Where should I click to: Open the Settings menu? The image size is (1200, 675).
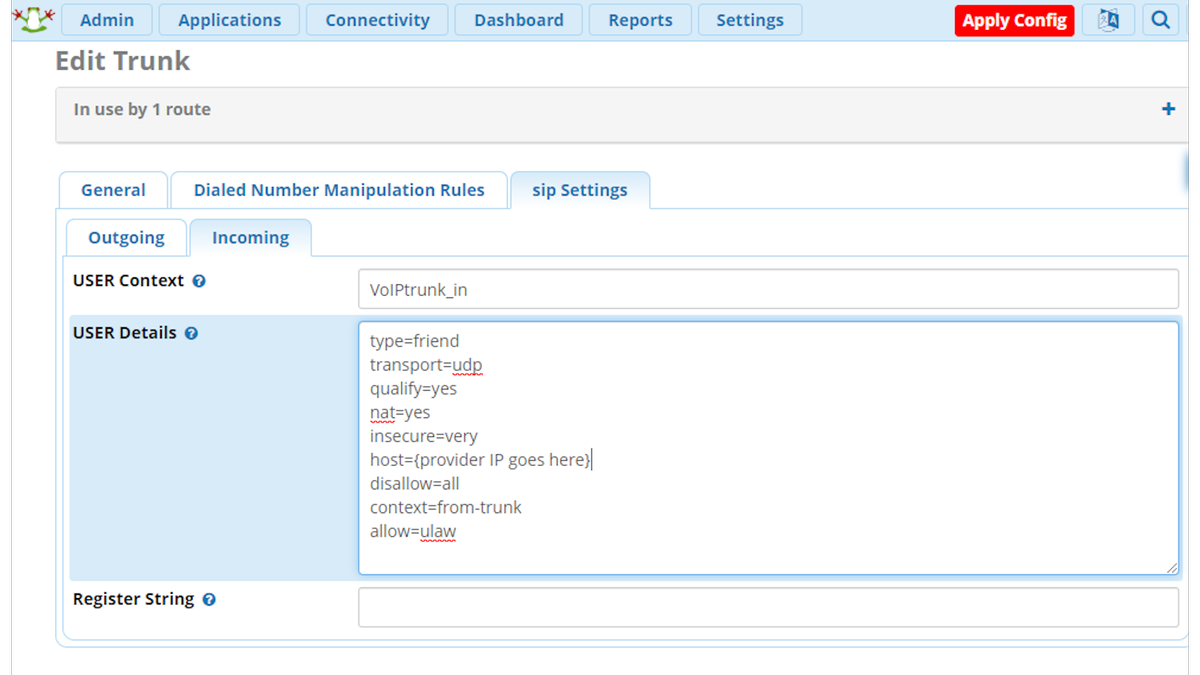pyautogui.click(x=750, y=19)
